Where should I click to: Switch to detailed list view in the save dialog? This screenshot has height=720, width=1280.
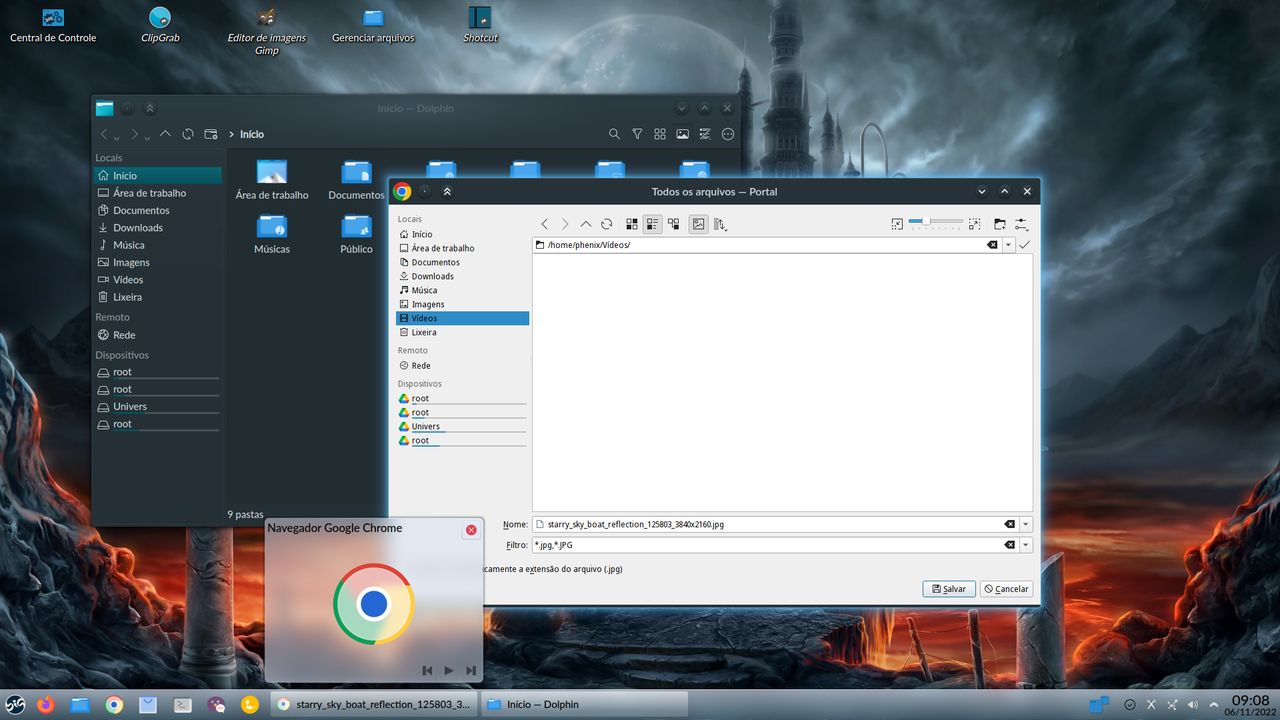click(652, 224)
